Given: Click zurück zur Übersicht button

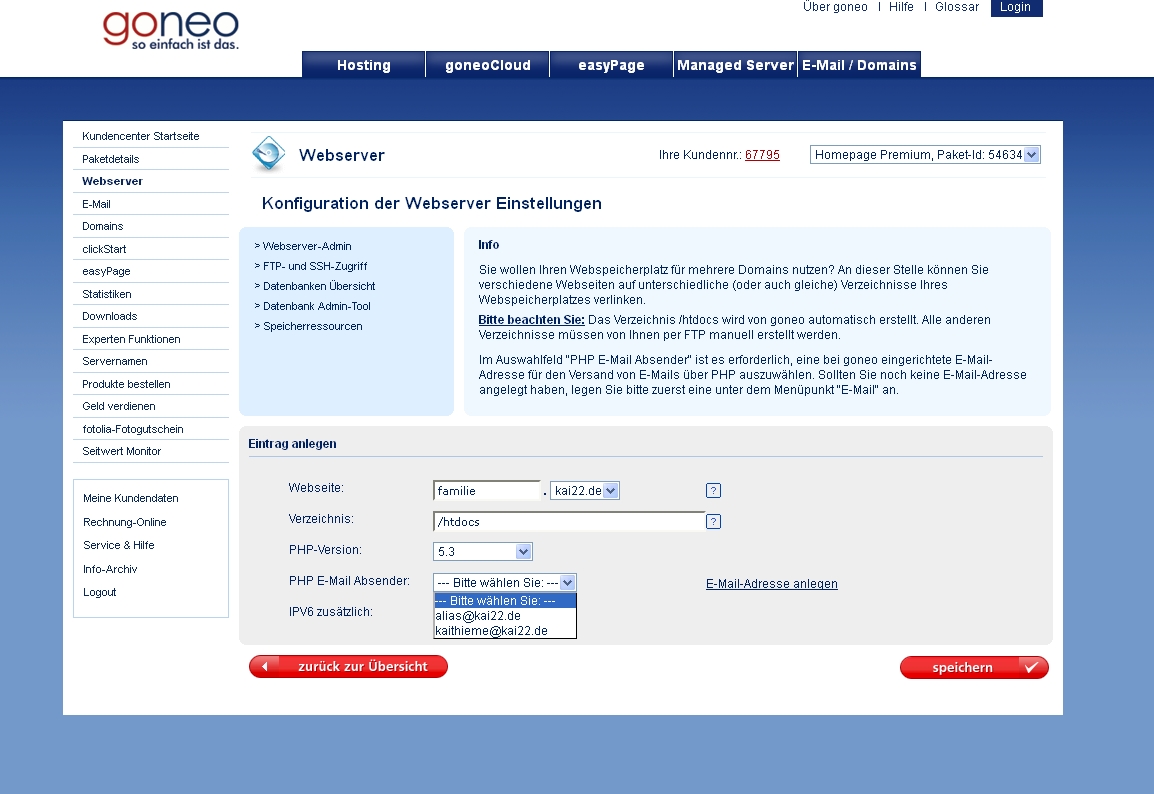Looking at the screenshot, I should point(348,666).
